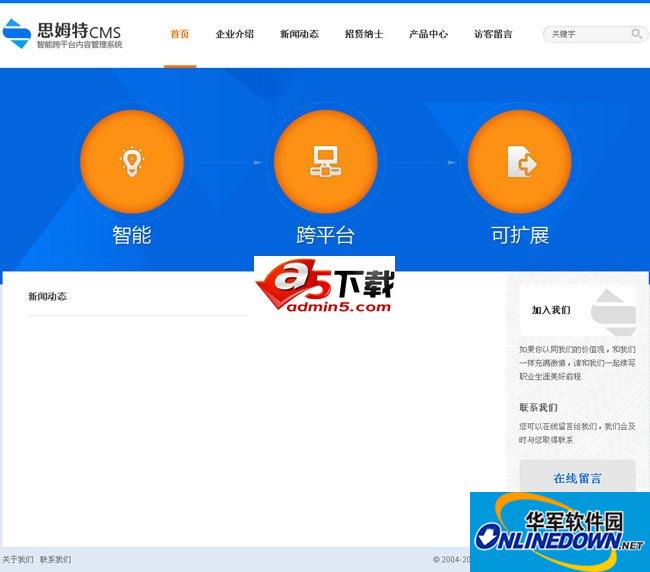Go to 新闻动态 in navigation
Image resolution: width=650 pixels, height=572 pixels.
299,34
